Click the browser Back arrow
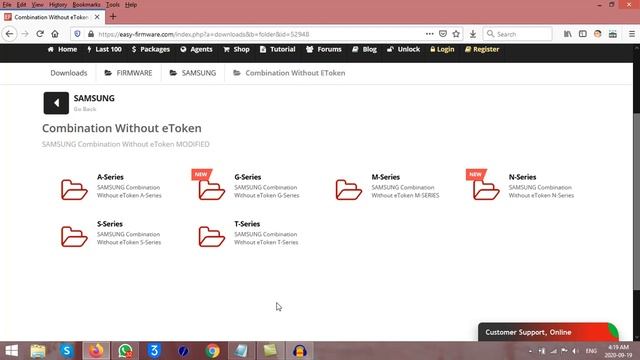This screenshot has height=360, width=640. [x=9, y=34]
